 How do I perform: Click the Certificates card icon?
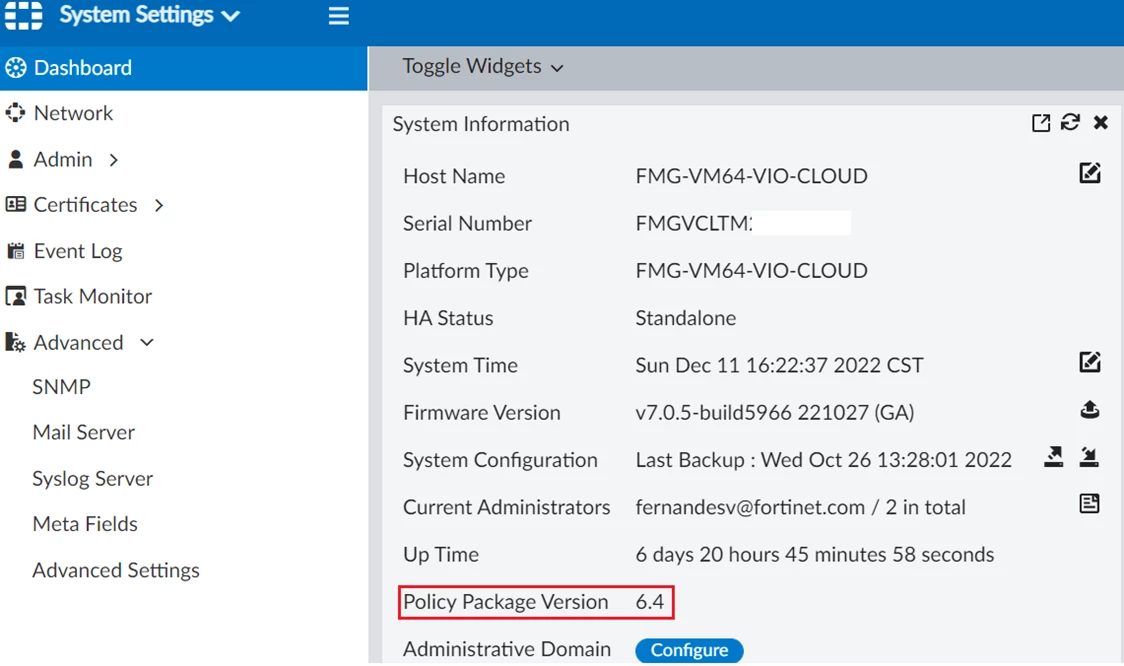coord(15,204)
